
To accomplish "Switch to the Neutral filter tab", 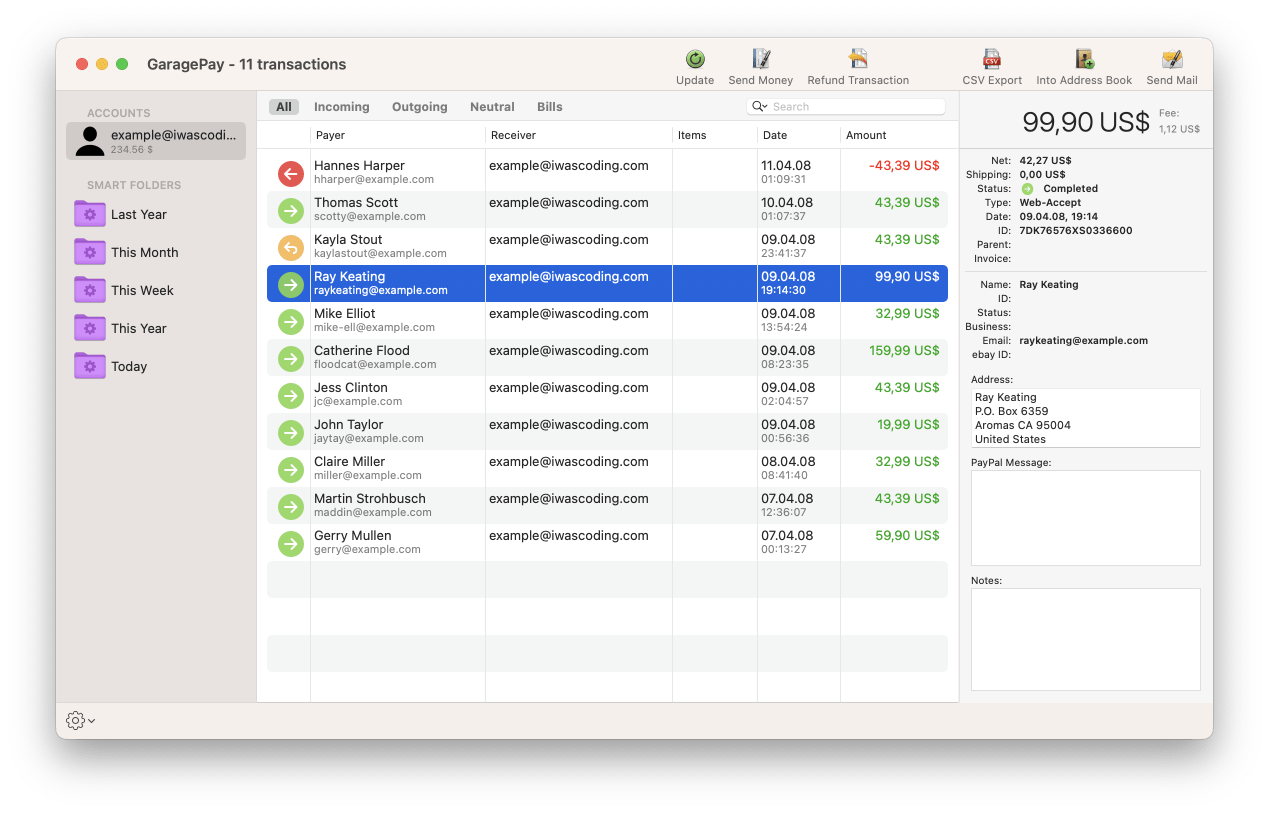I will pyautogui.click(x=492, y=107).
